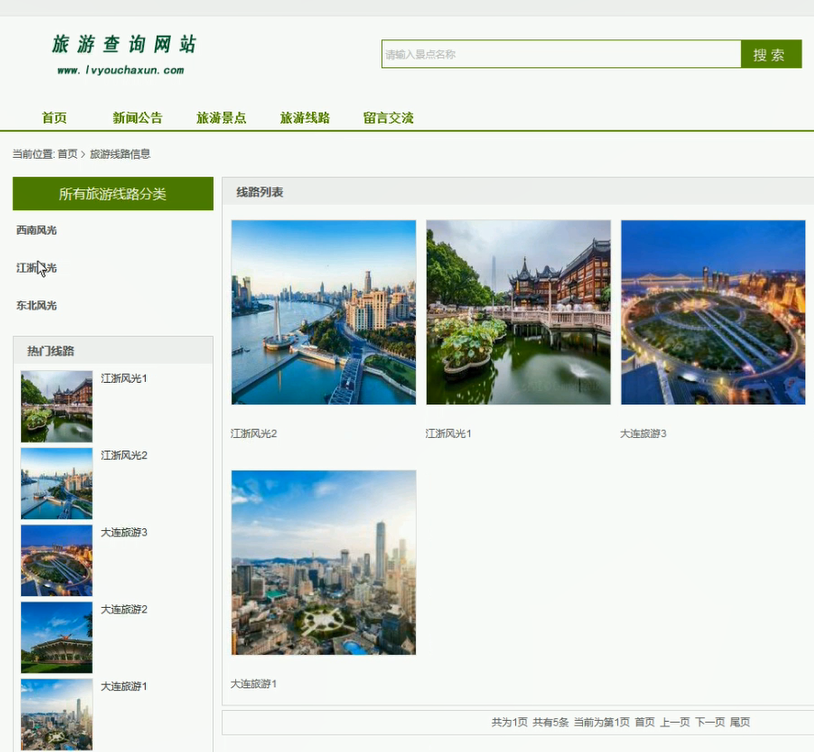Viewport: 814px width, 752px height.
Task: Open 江浙风光2 thumbnail in 热门线路
Action: coord(57,483)
